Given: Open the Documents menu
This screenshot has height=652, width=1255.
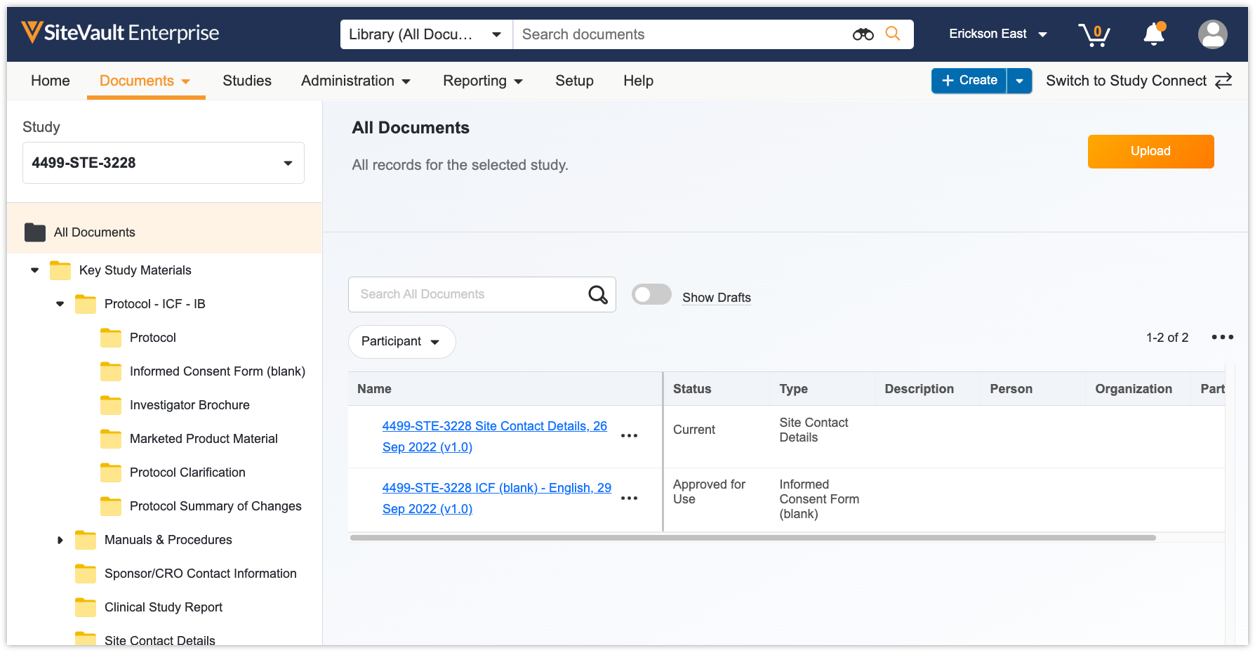Looking at the screenshot, I should (145, 81).
